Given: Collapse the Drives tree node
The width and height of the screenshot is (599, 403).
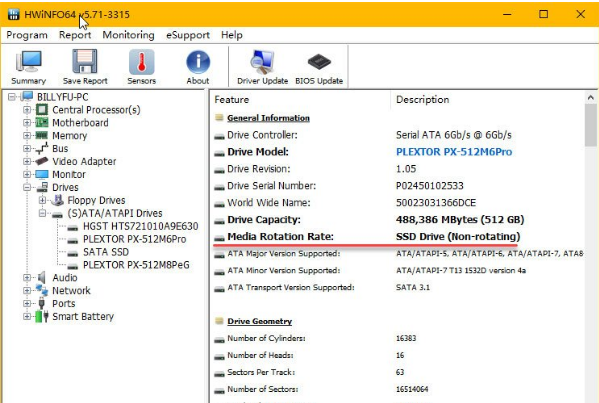Looking at the screenshot, I should 26,188.
